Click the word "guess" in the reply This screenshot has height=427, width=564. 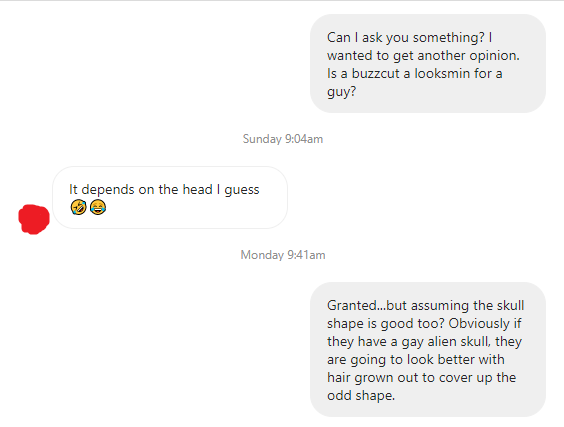pyautogui.click(x=242, y=190)
